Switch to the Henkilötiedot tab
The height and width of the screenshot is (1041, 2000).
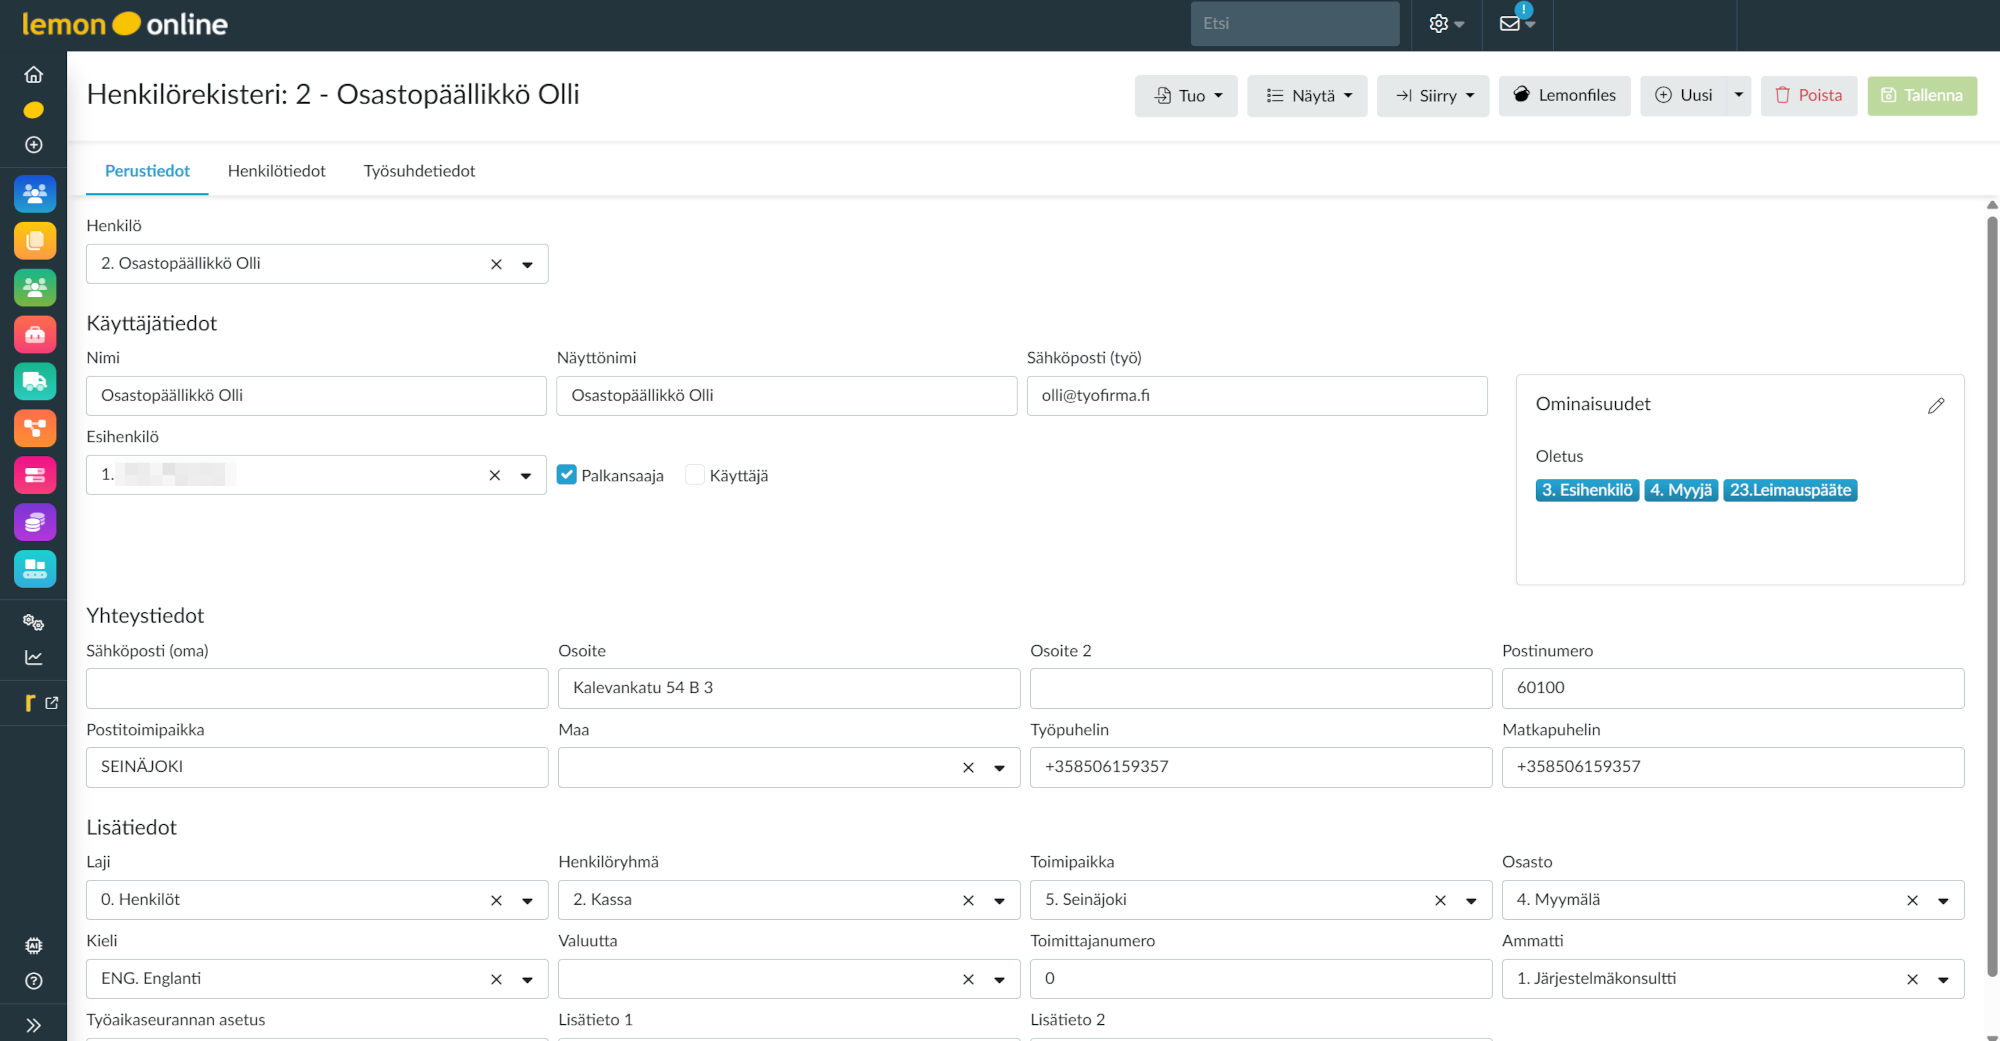[276, 171]
